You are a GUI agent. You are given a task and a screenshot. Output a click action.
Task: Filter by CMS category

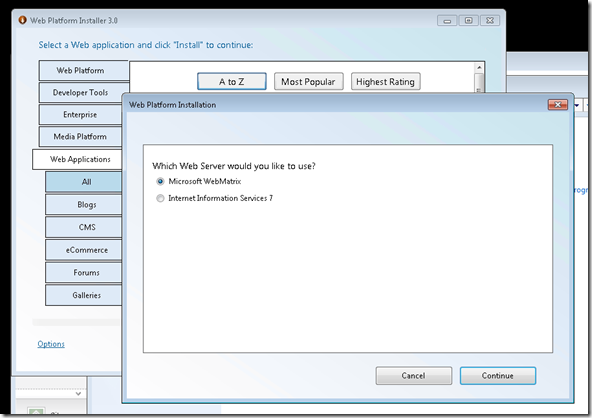click(84, 227)
